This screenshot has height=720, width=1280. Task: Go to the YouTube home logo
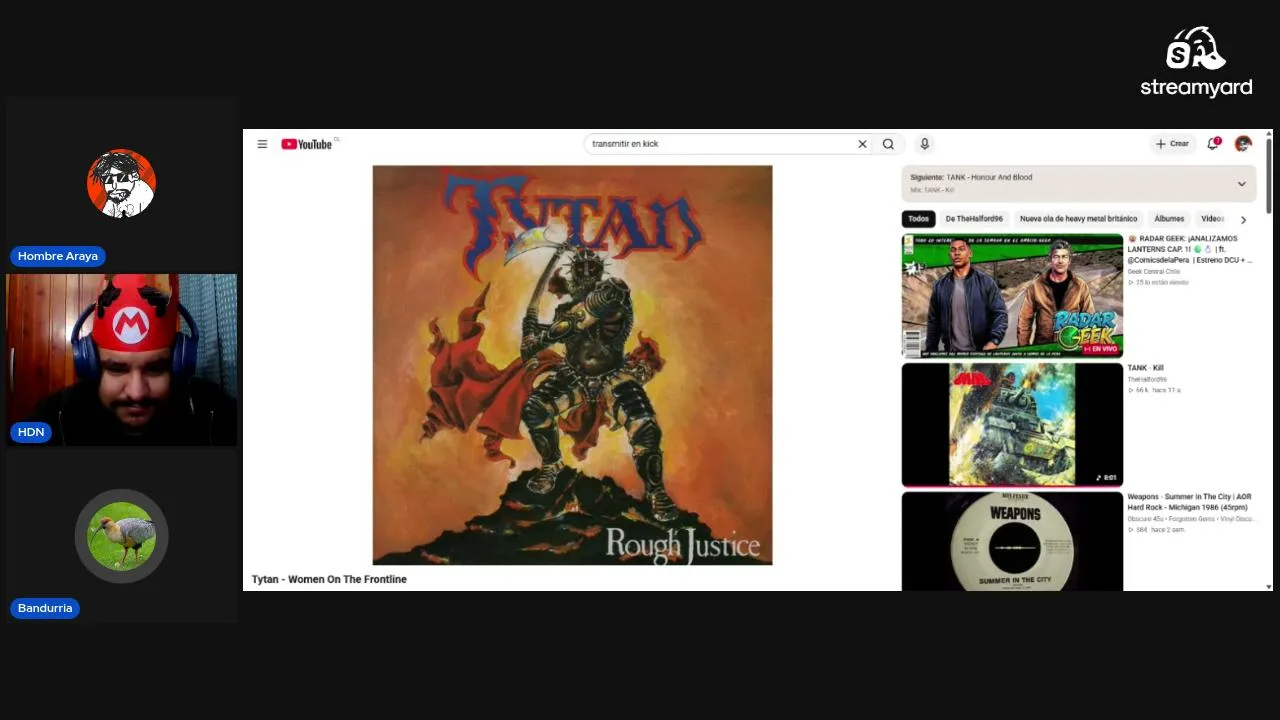(307, 144)
